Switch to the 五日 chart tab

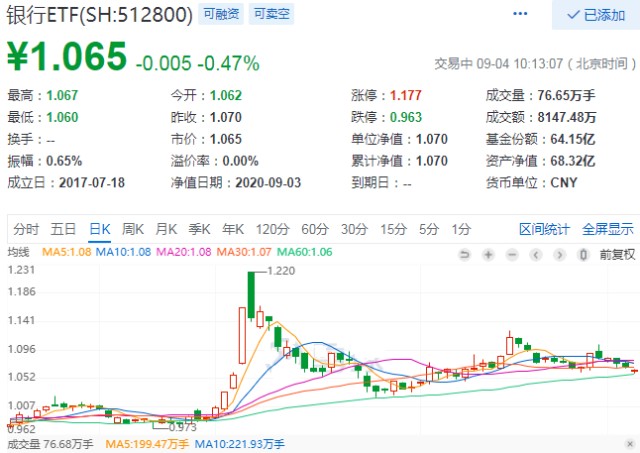[x=63, y=229]
